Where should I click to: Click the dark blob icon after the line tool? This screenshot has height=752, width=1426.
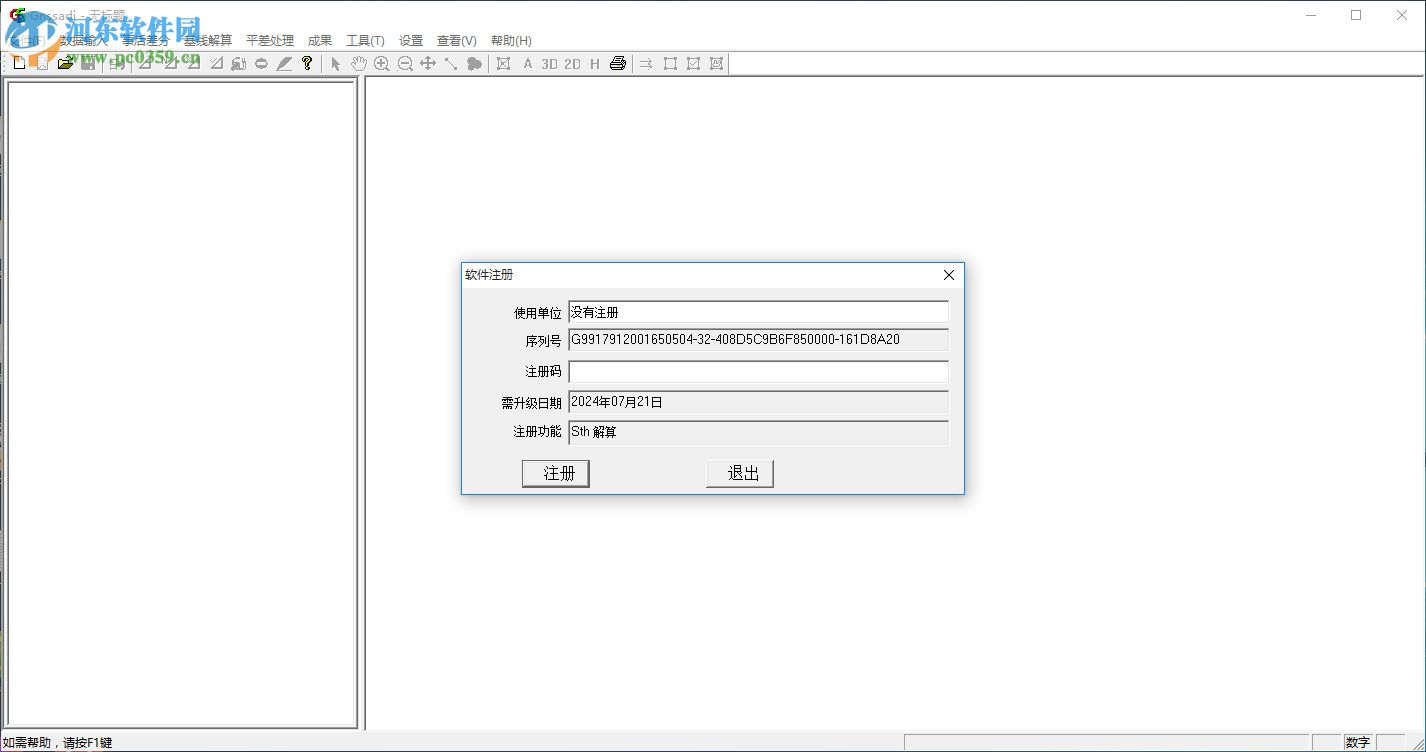pos(474,63)
